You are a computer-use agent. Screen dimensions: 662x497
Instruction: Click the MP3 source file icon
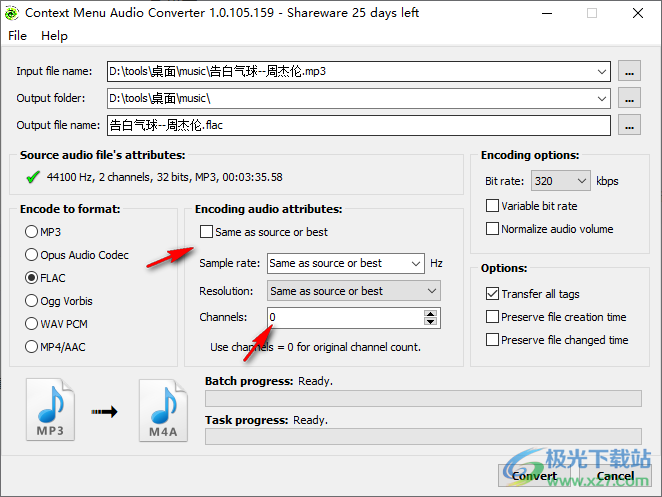click(x=50, y=409)
